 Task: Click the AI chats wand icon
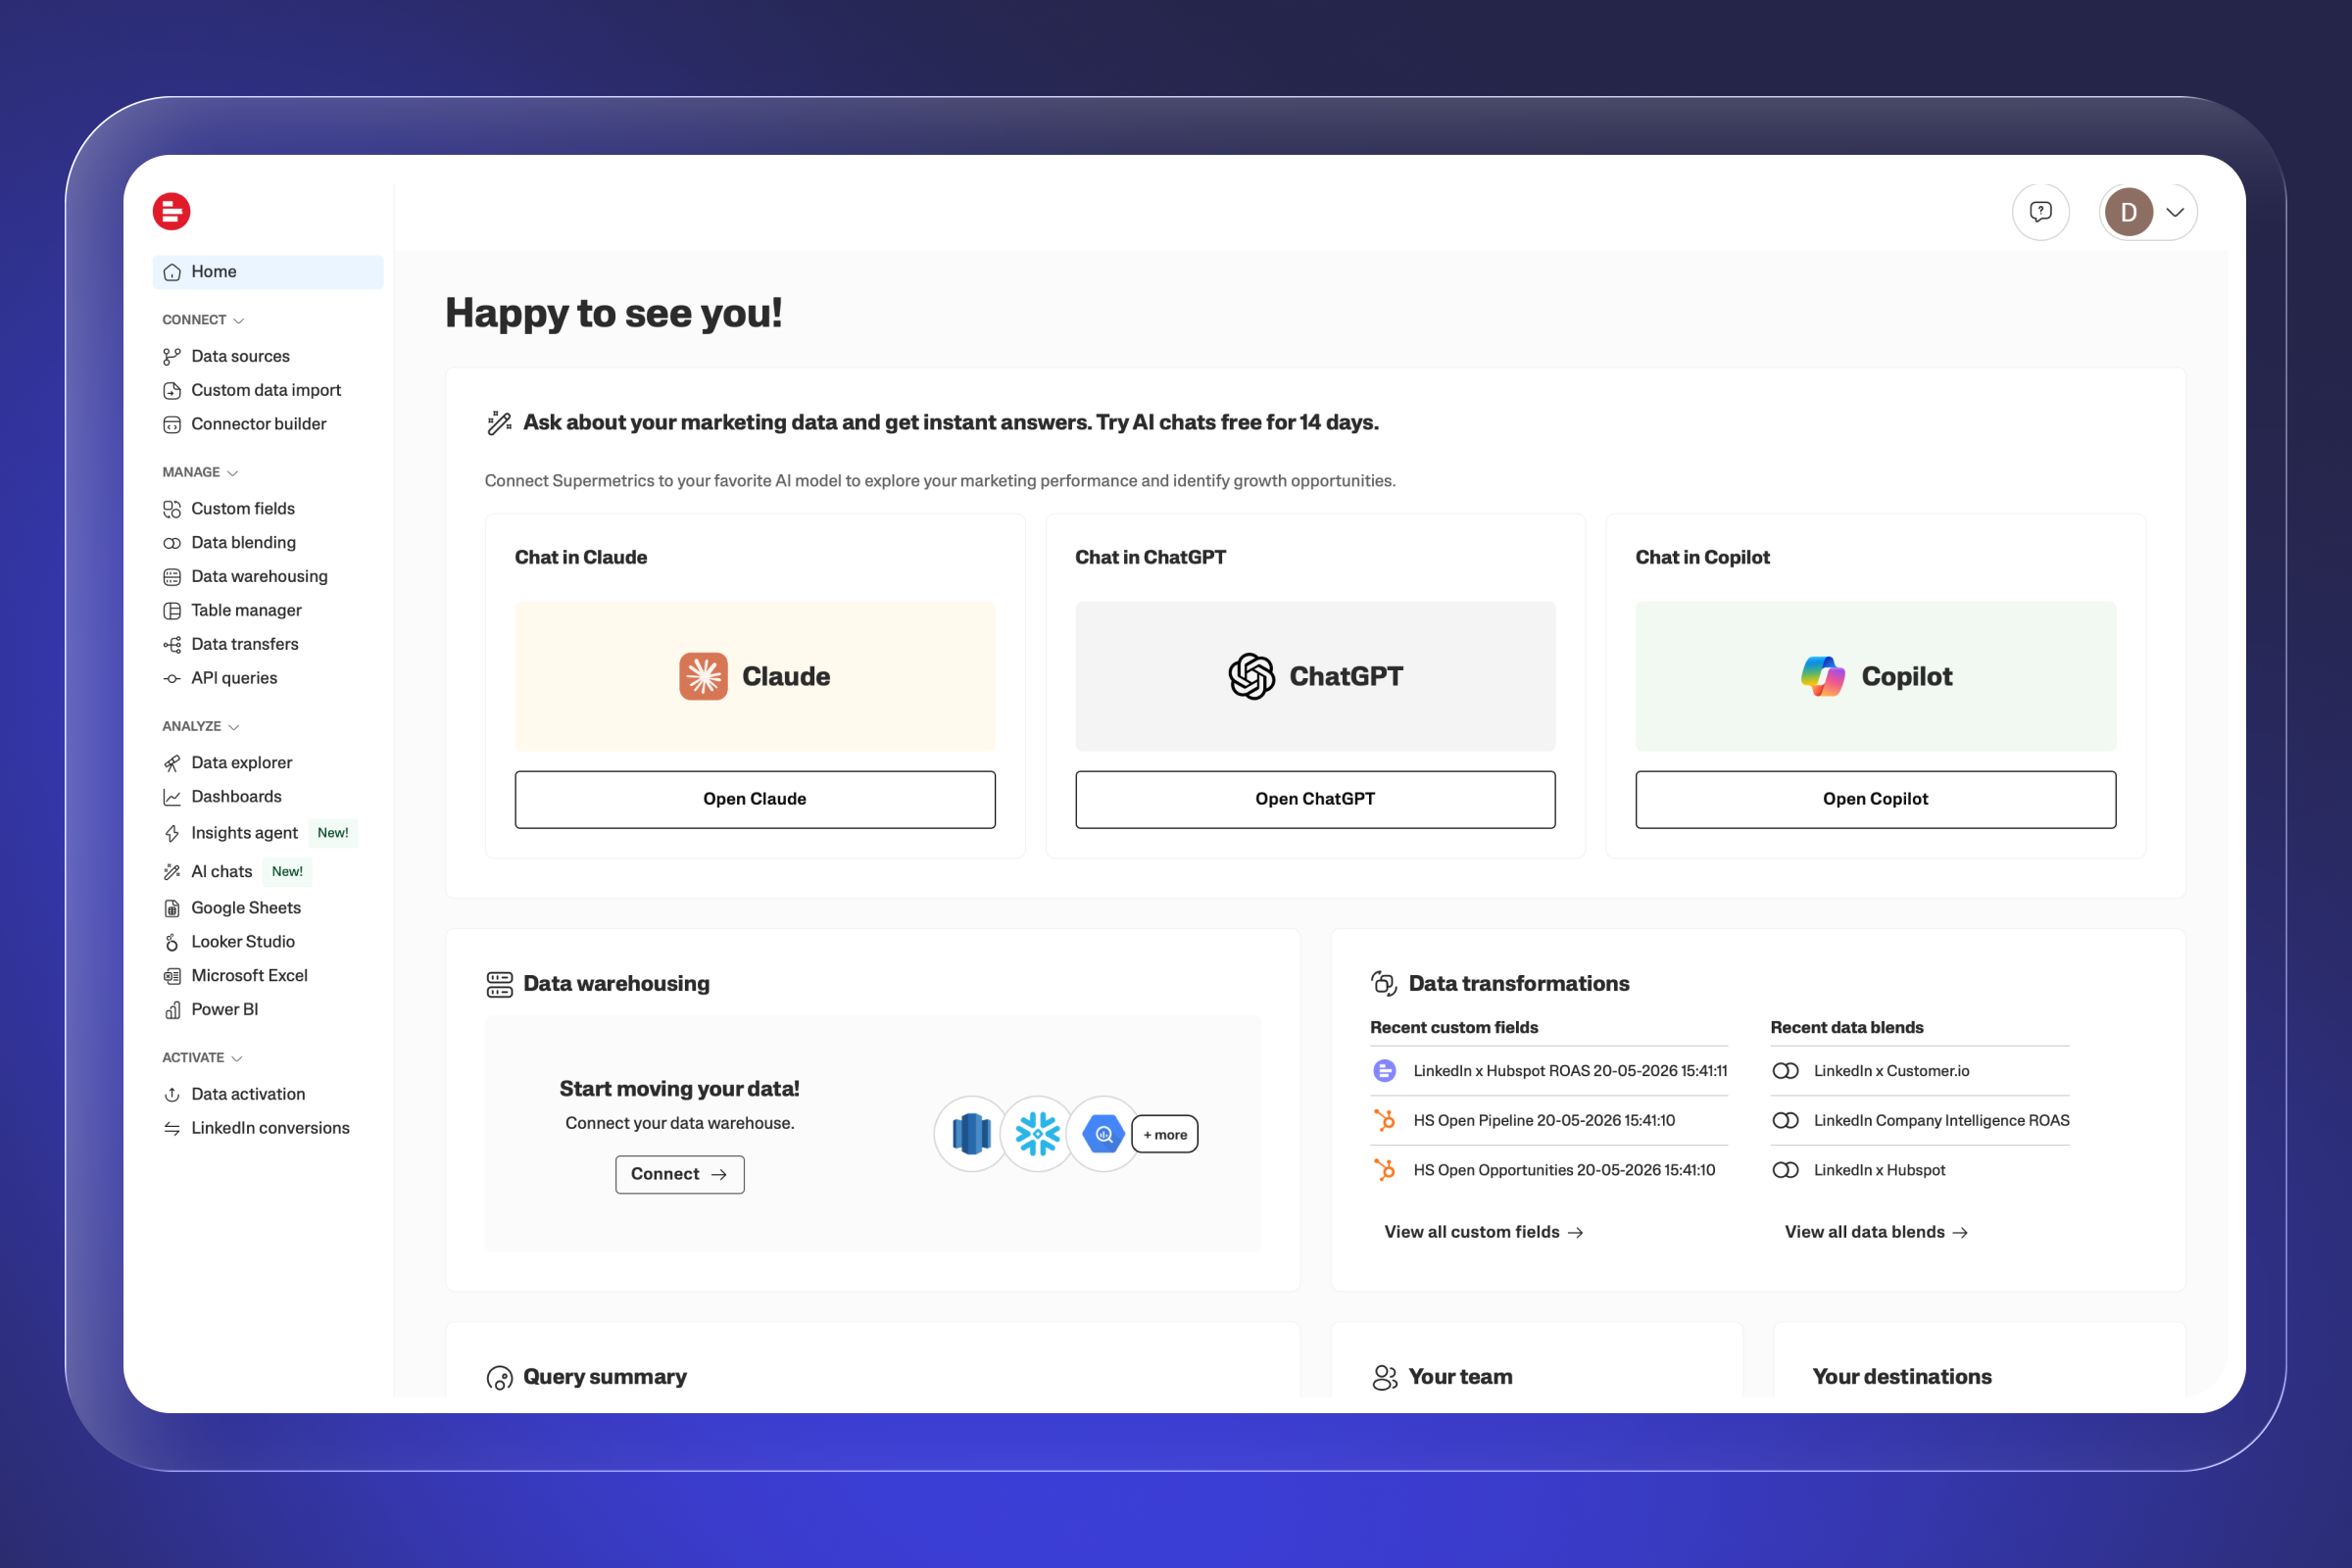click(x=172, y=872)
